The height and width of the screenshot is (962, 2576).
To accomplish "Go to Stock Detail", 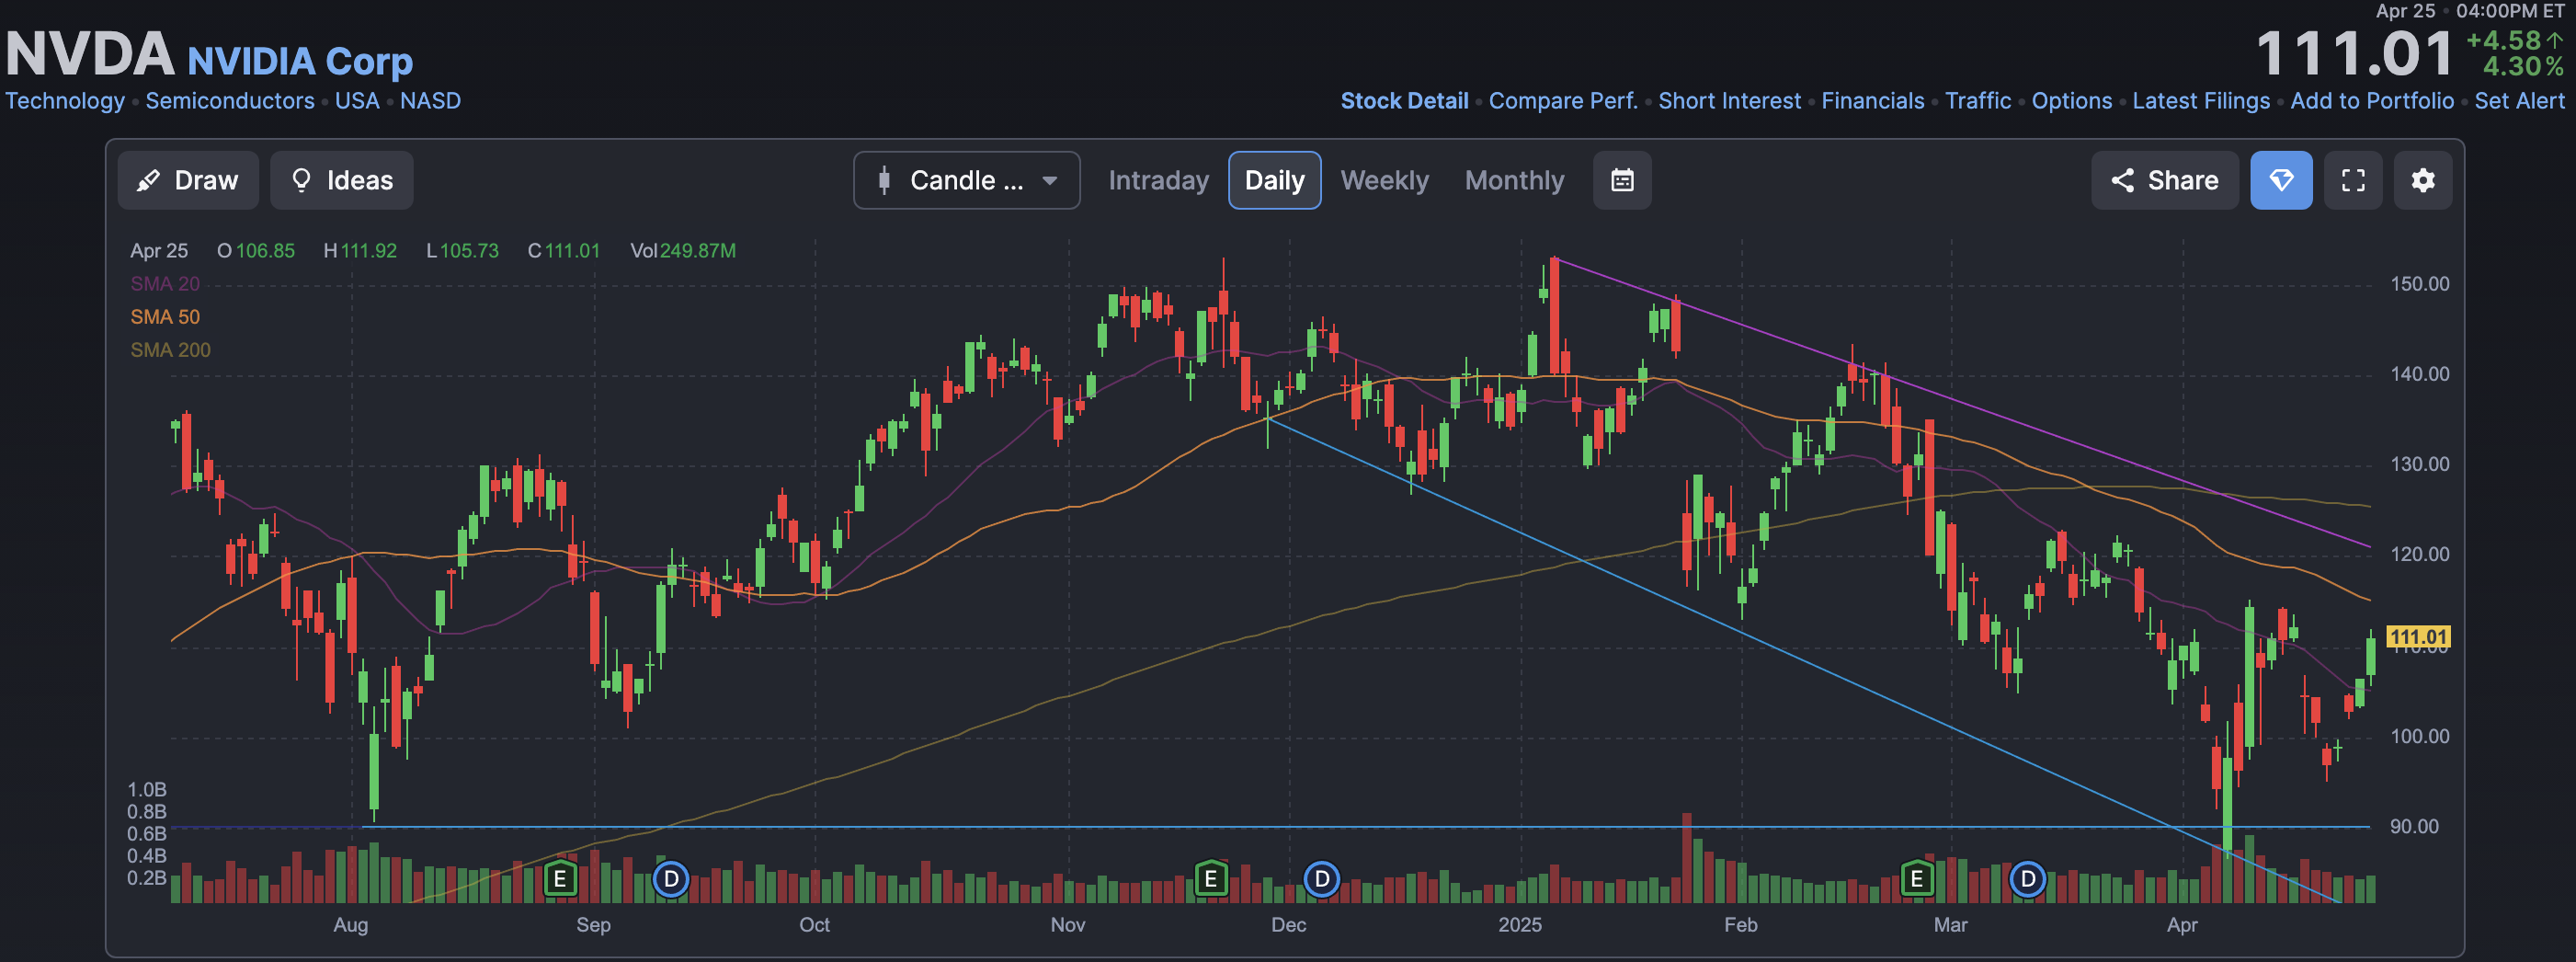I will (x=1404, y=101).
